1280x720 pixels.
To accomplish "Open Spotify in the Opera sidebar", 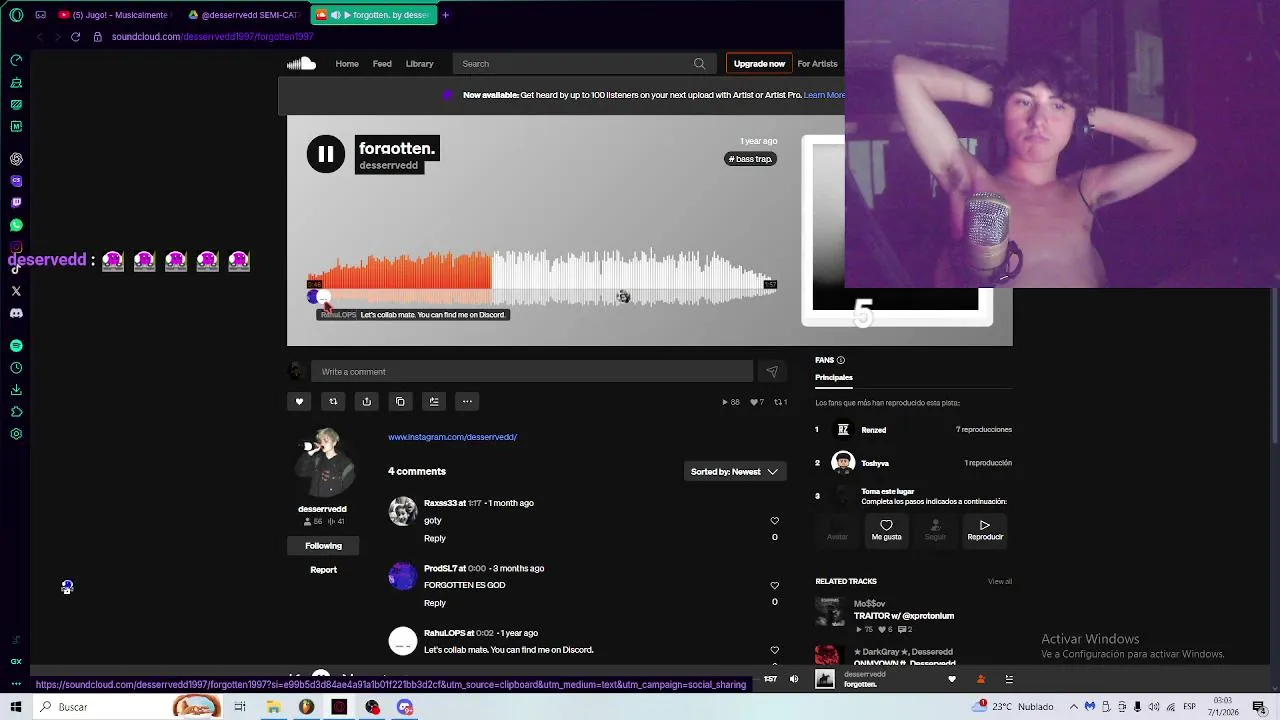I will 16,346.
